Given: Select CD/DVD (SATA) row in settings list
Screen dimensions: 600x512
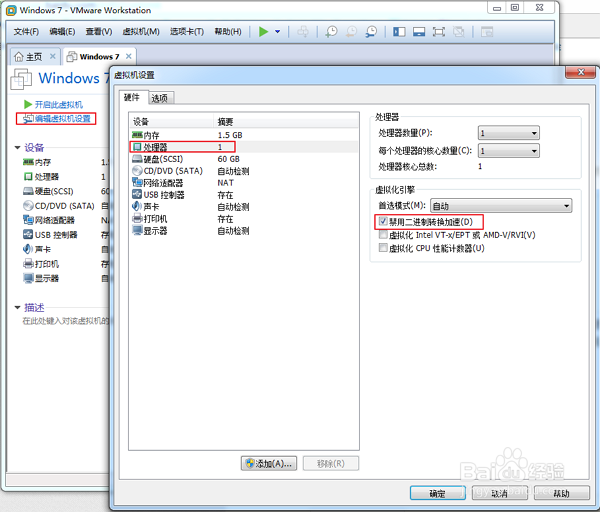Looking at the screenshot, I should point(244,171).
